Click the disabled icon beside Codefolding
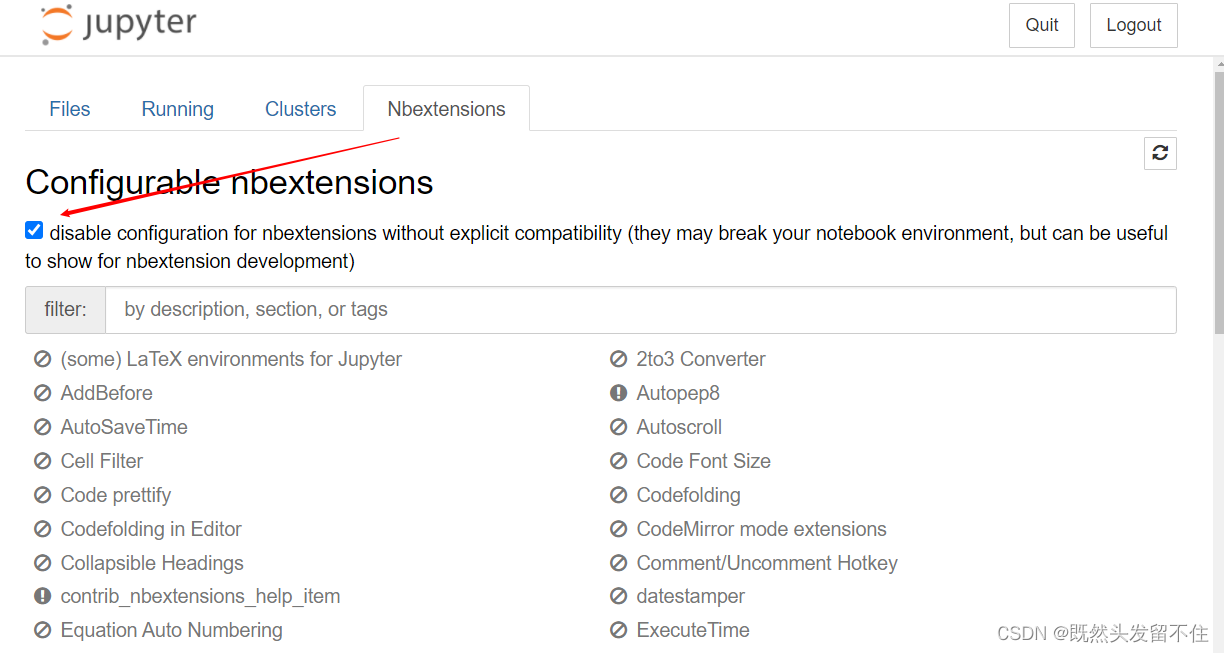1224x653 pixels. 619,495
